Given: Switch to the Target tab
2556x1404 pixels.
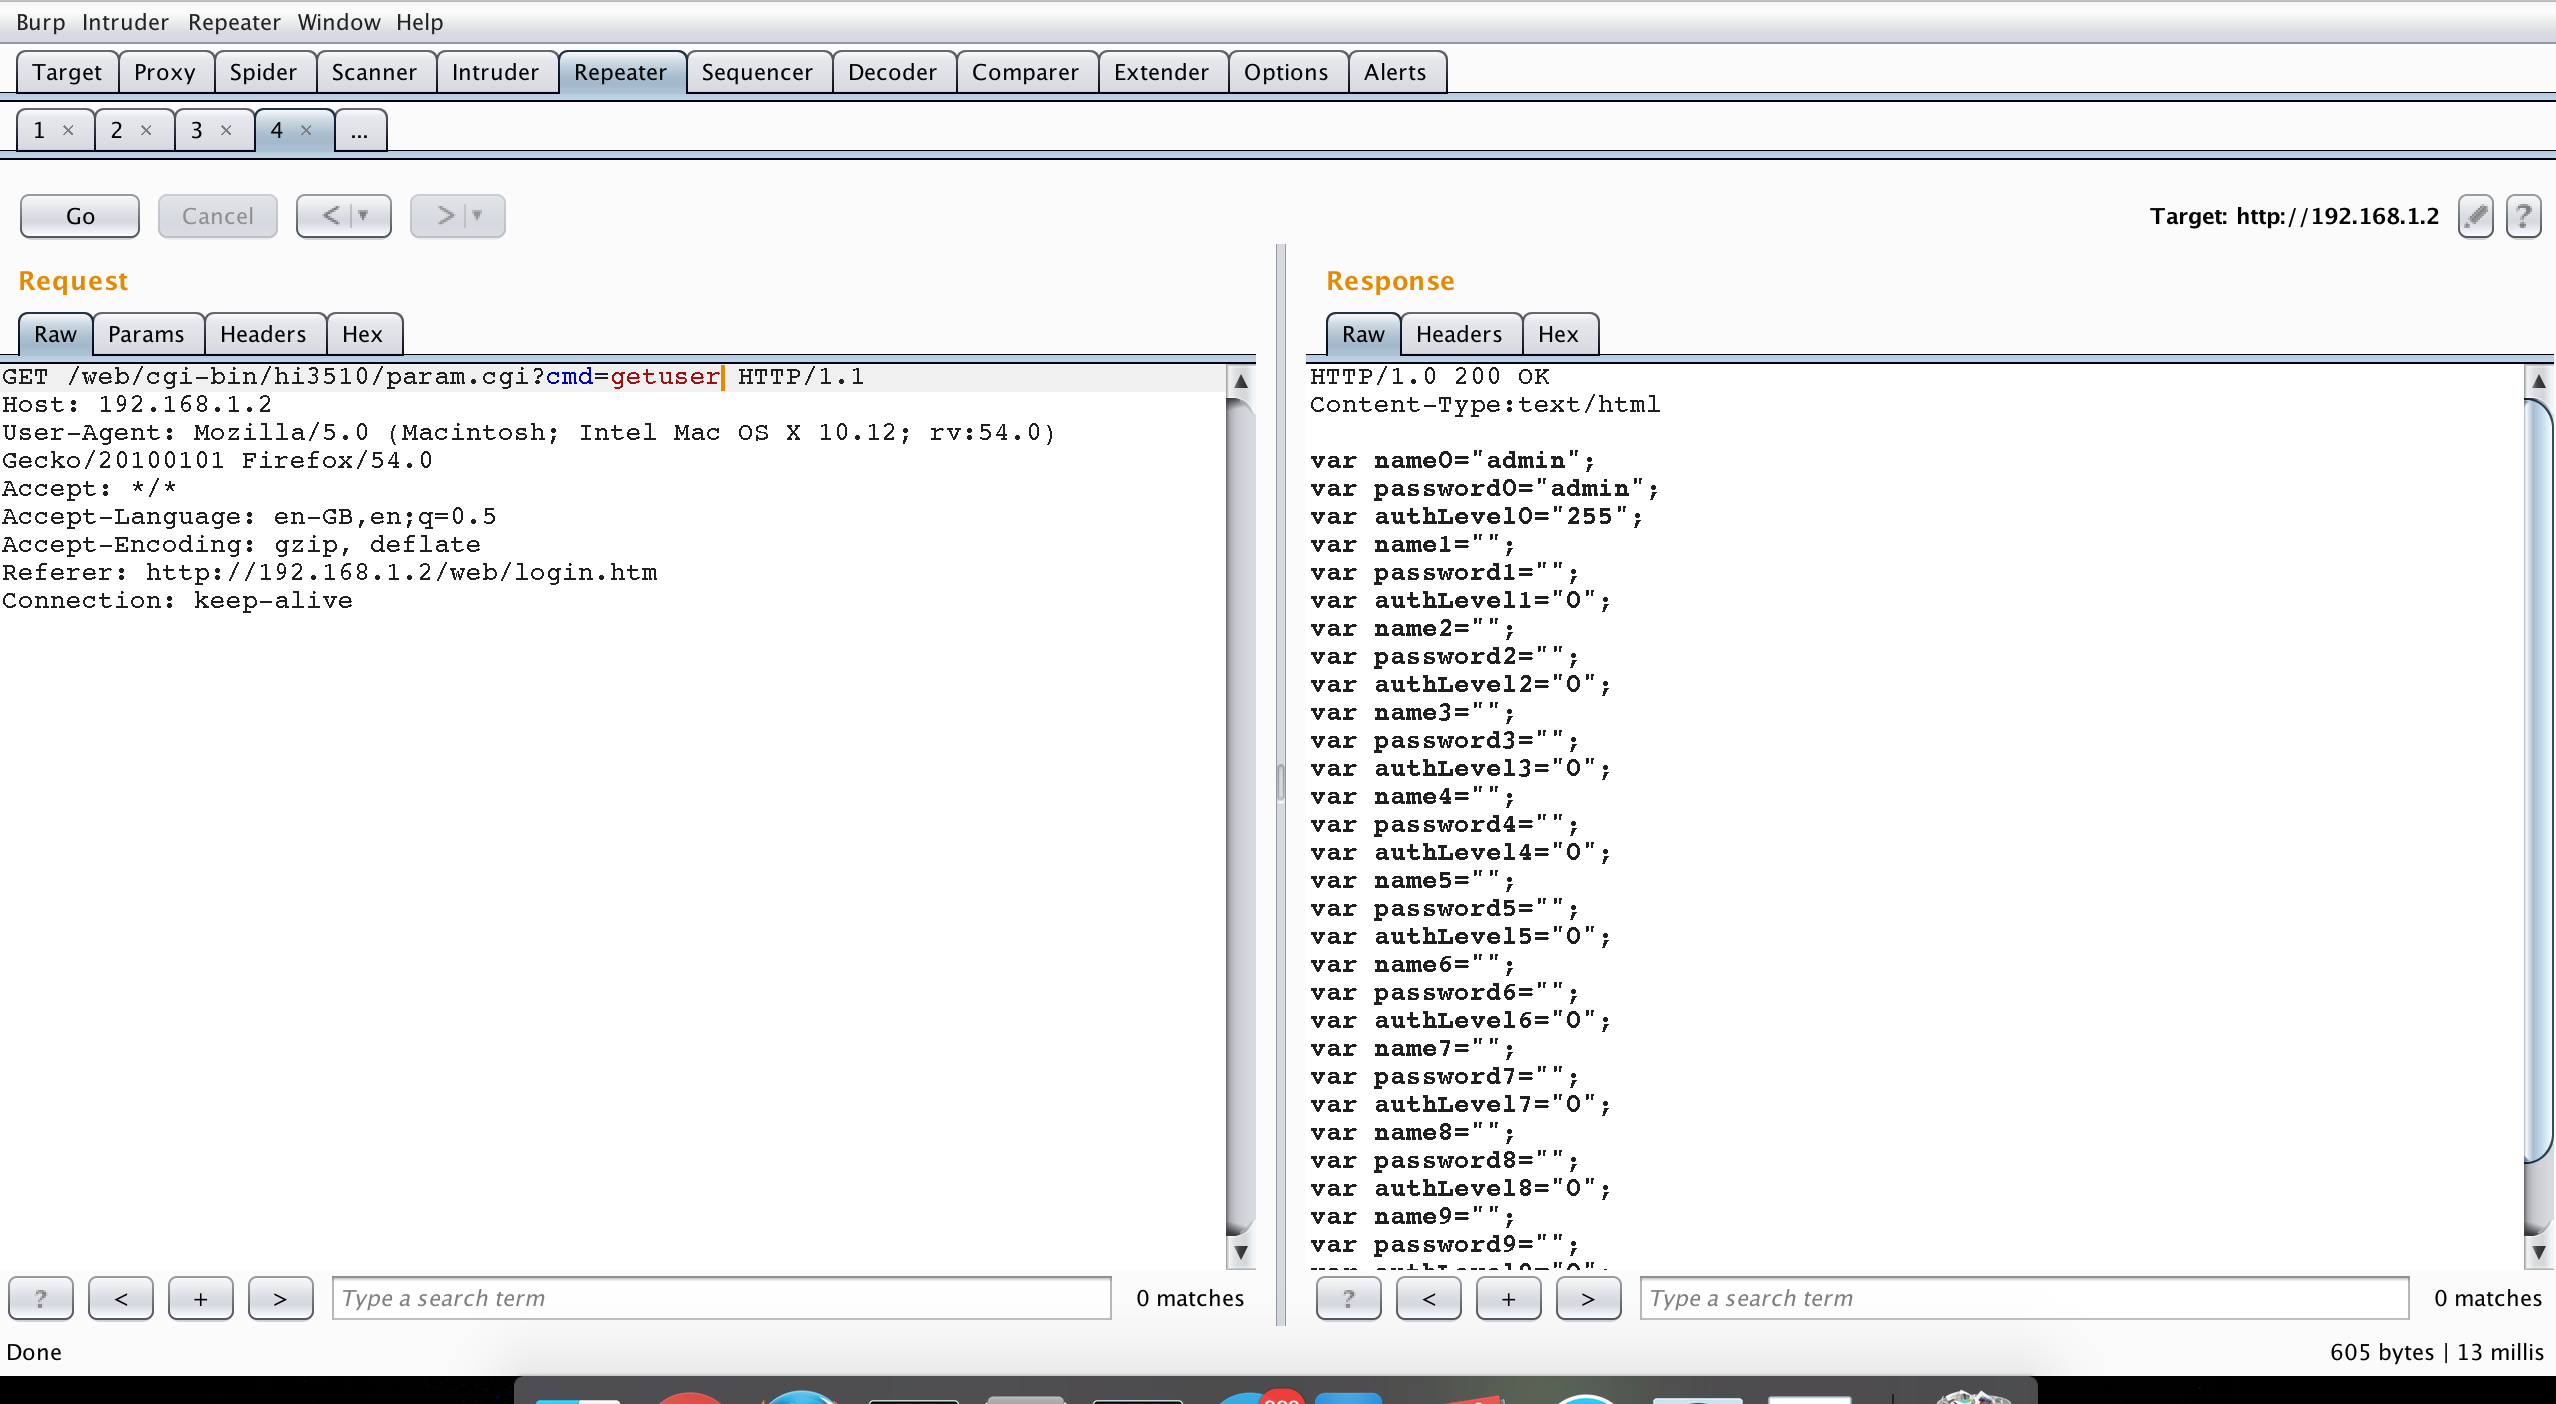Looking at the screenshot, I should click(x=67, y=72).
